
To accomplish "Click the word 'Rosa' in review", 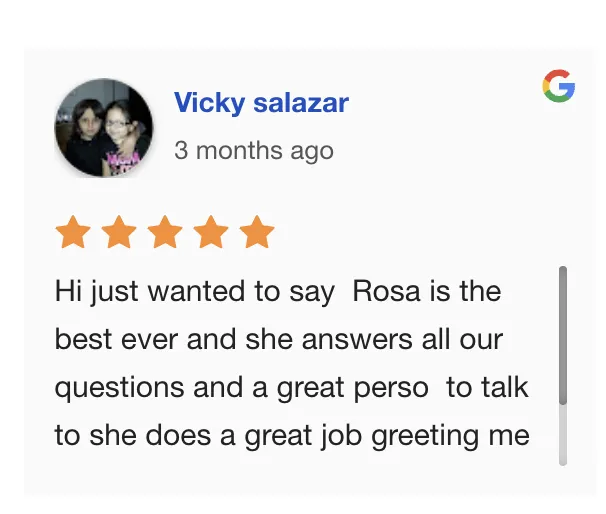I will click(386, 291).
